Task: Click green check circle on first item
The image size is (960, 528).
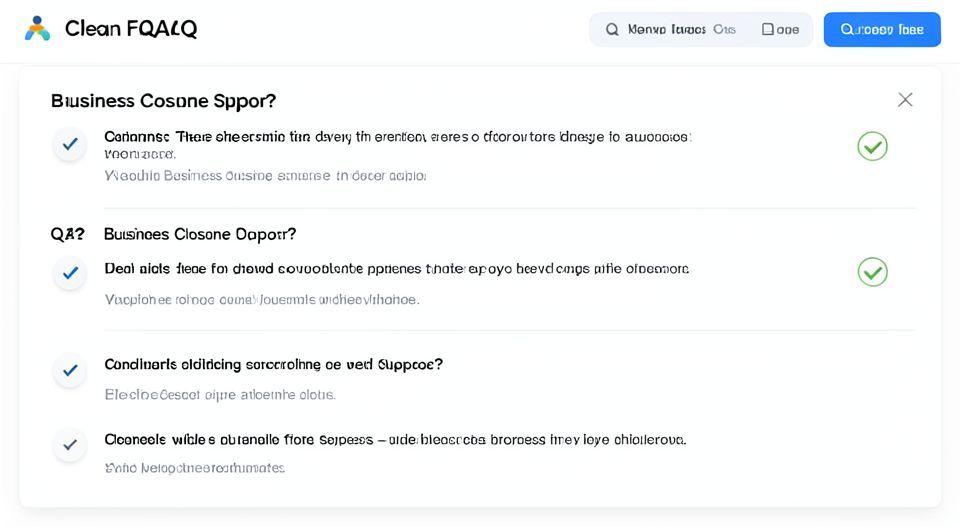Action: point(872,146)
